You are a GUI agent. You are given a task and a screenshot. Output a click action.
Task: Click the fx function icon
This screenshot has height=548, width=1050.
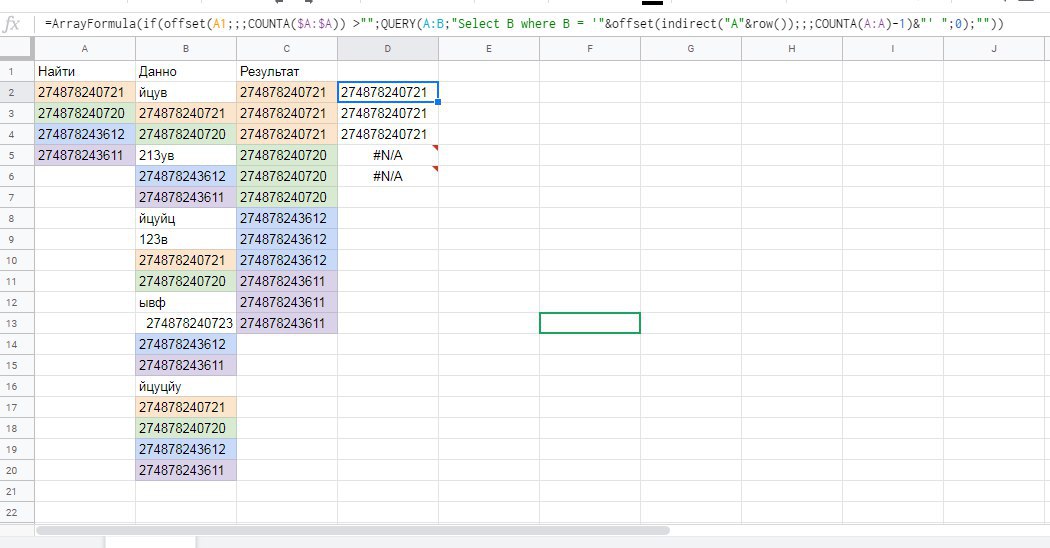[x=11, y=24]
